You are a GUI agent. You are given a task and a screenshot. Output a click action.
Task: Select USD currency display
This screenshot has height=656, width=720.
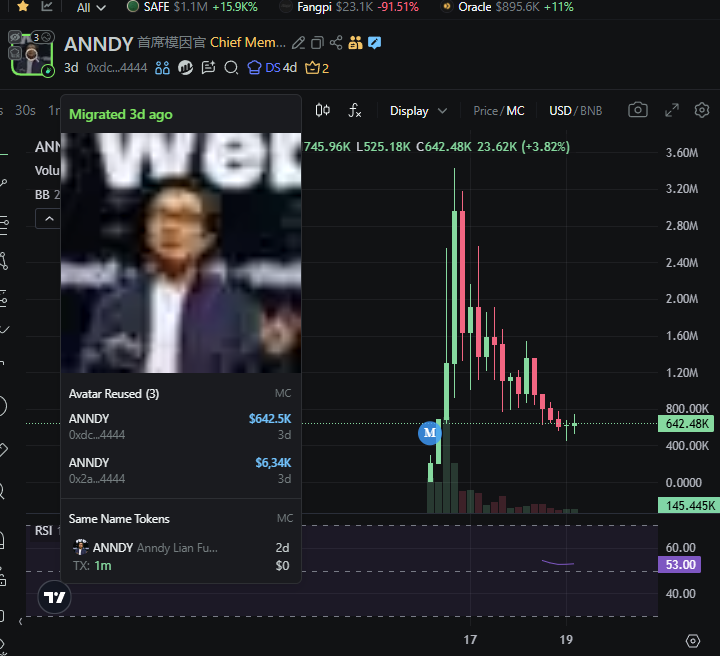pyautogui.click(x=560, y=111)
